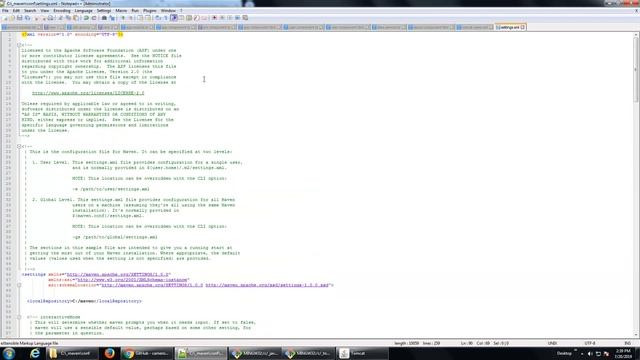
Task: Click the Print toolbar icon
Action: (51, 18)
